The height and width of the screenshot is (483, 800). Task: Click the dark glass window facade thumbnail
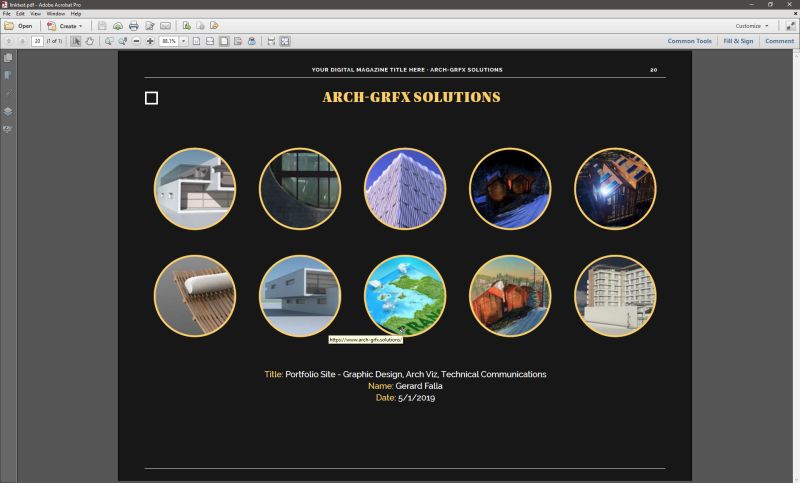(x=300, y=189)
